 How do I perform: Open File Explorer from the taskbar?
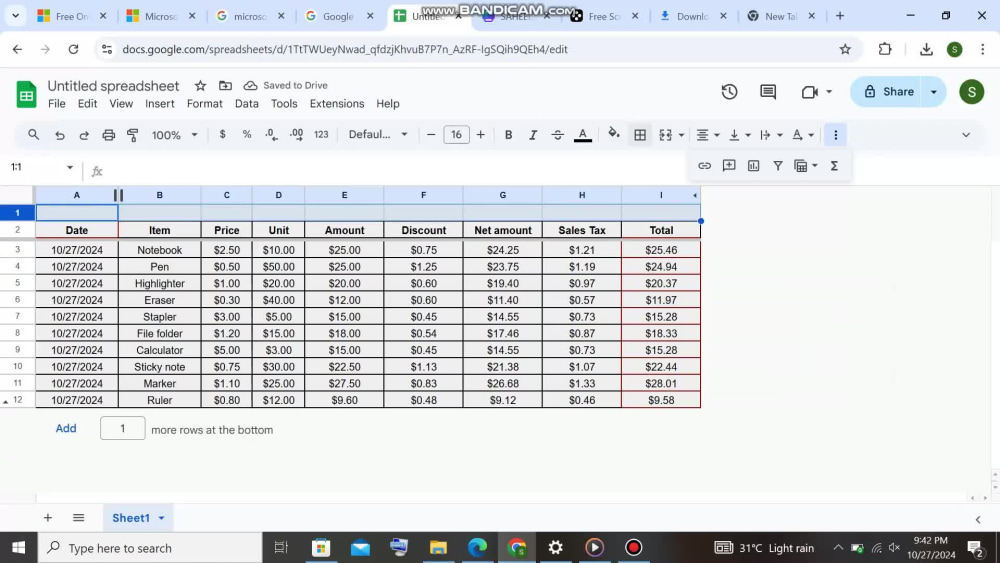[438, 548]
